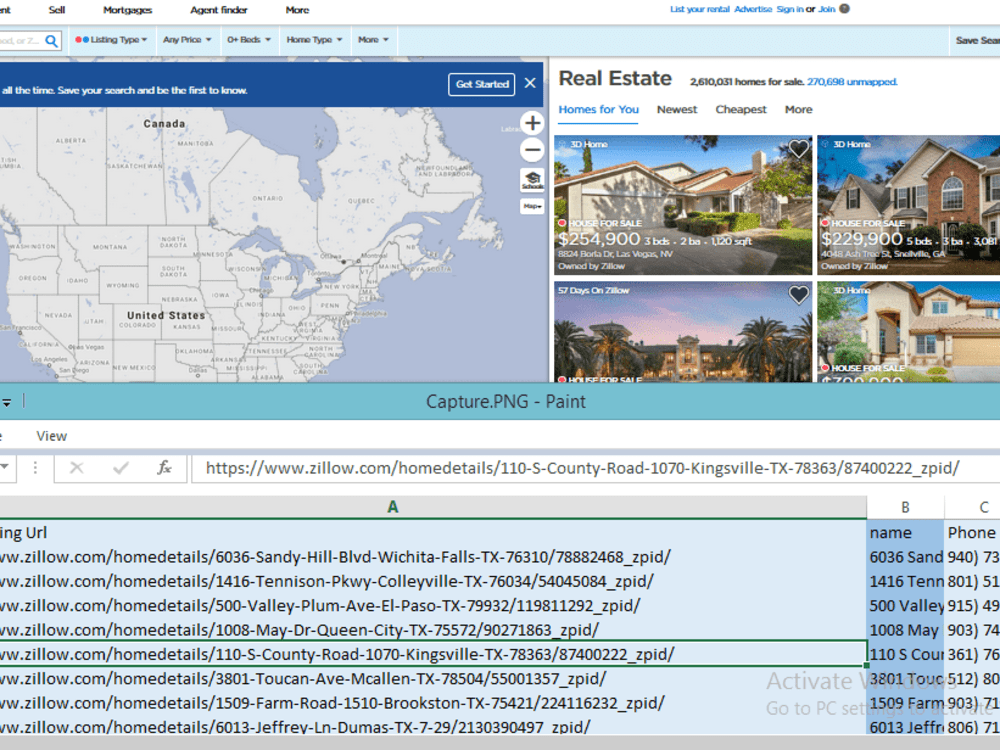The image size is (1000, 750).
Task: Open the More sort options tab
Action: [x=798, y=110]
